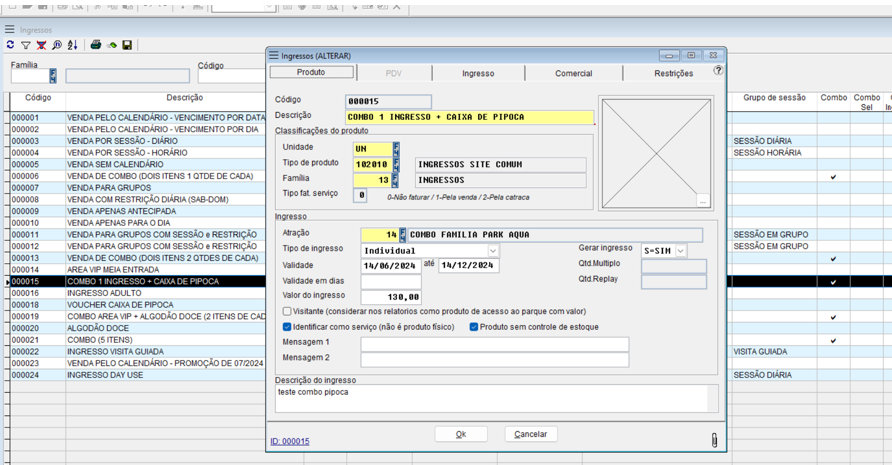This screenshot has height=465, width=892.
Task: Click the clear filter icon with red X
Action: click(41, 45)
